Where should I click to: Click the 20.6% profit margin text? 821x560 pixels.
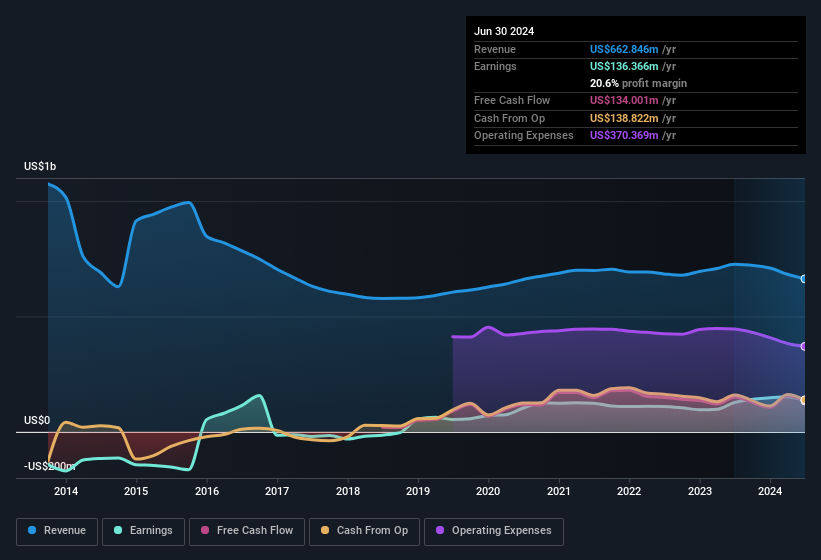(x=638, y=83)
